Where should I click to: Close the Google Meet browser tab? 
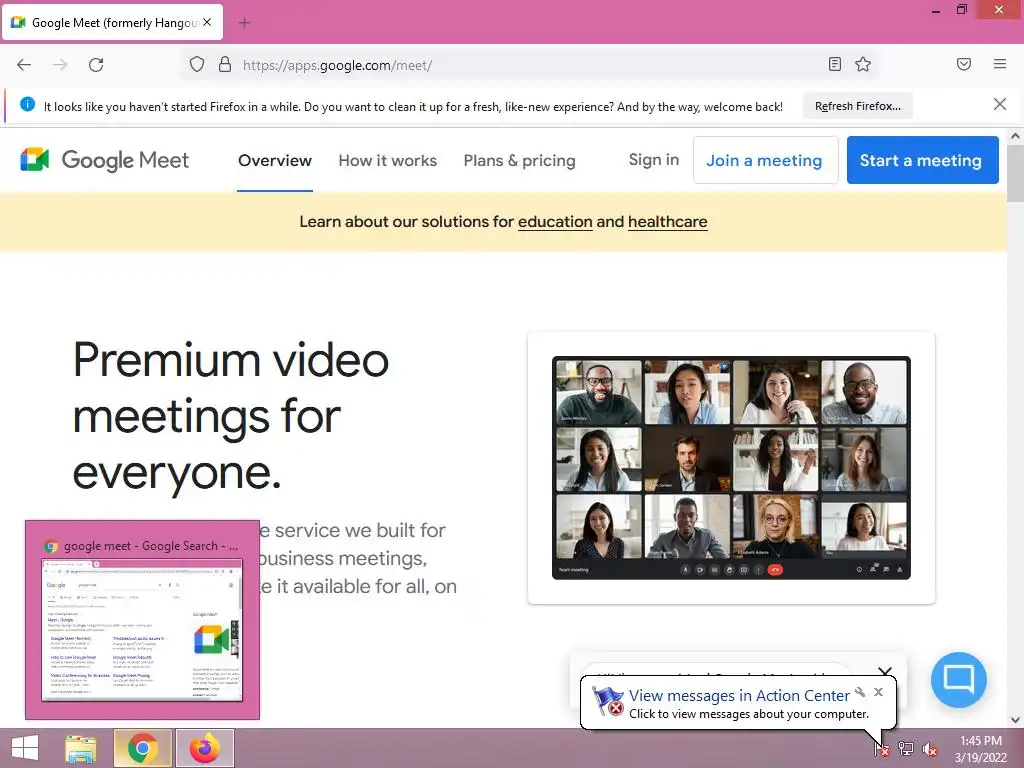pyautogui.click(x=207, y=22)
